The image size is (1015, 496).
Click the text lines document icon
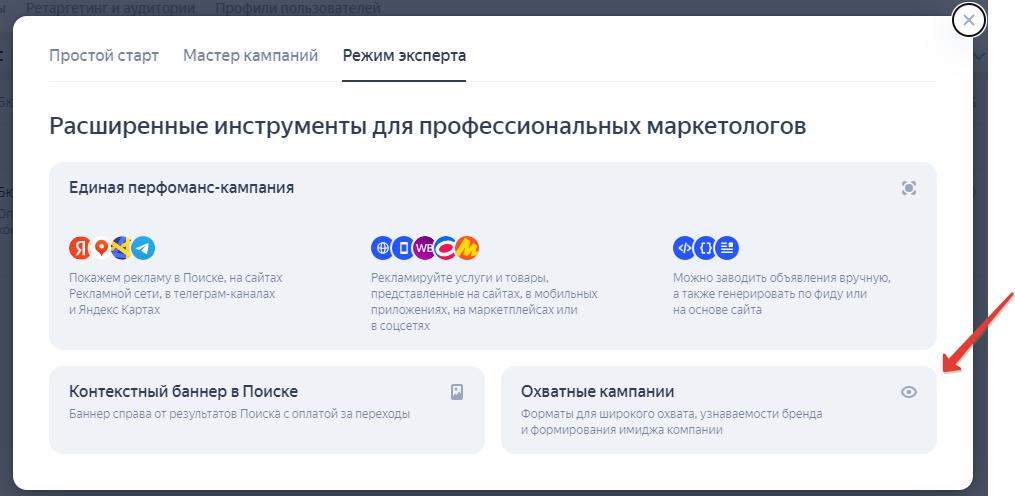click(728, 247)
